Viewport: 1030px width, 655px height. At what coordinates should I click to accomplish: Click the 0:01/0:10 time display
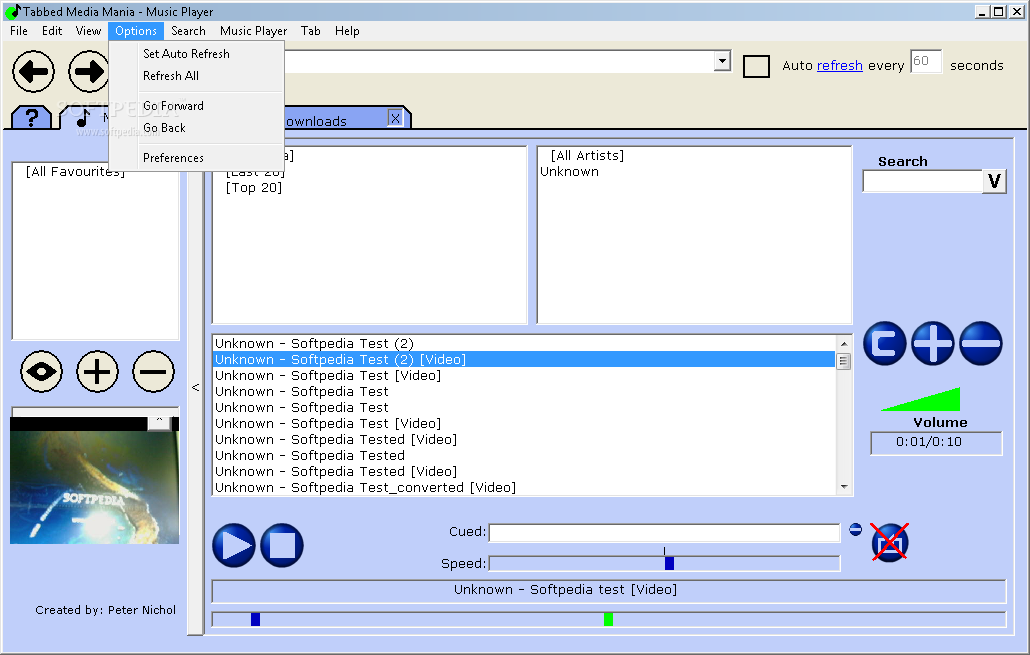pyautogui.click(x=936, y=443)
